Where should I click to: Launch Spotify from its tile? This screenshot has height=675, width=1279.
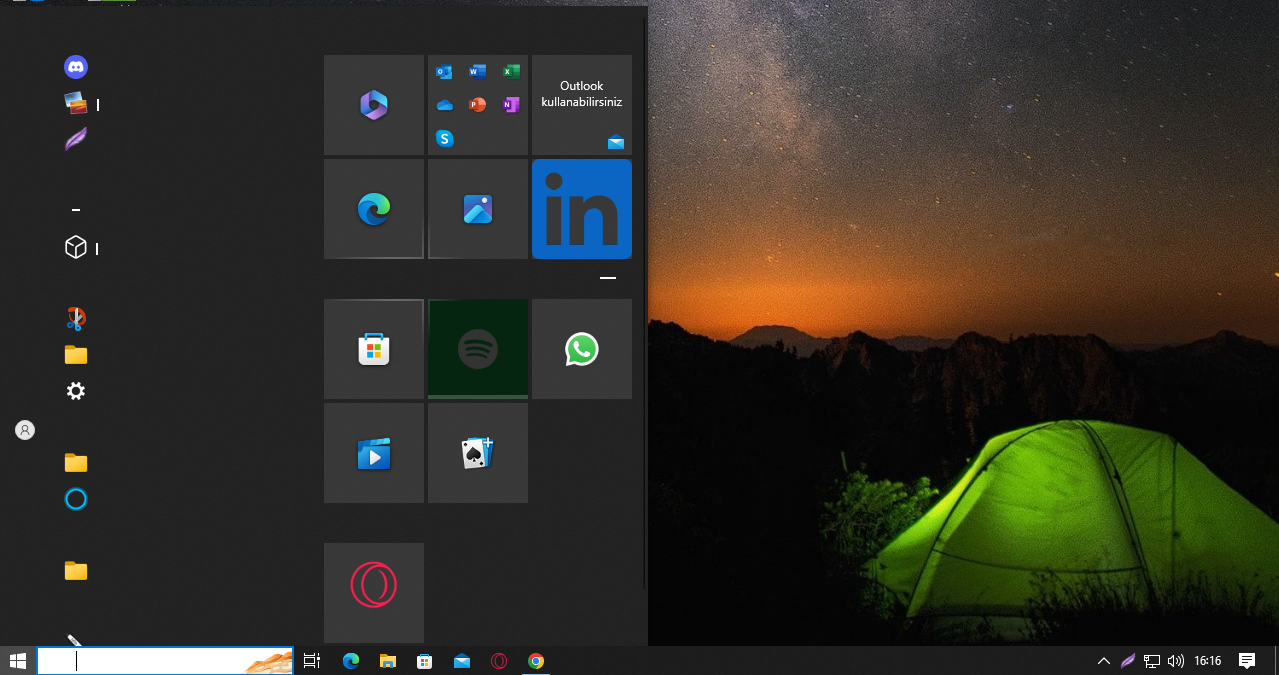click(x=478, y=349)
